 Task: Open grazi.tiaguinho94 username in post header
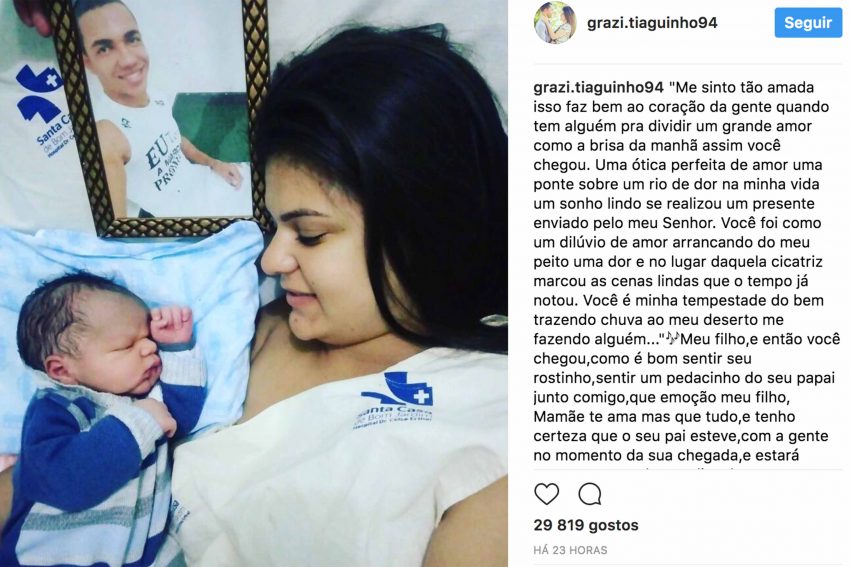pyautogui.click(x=652, y=23)
